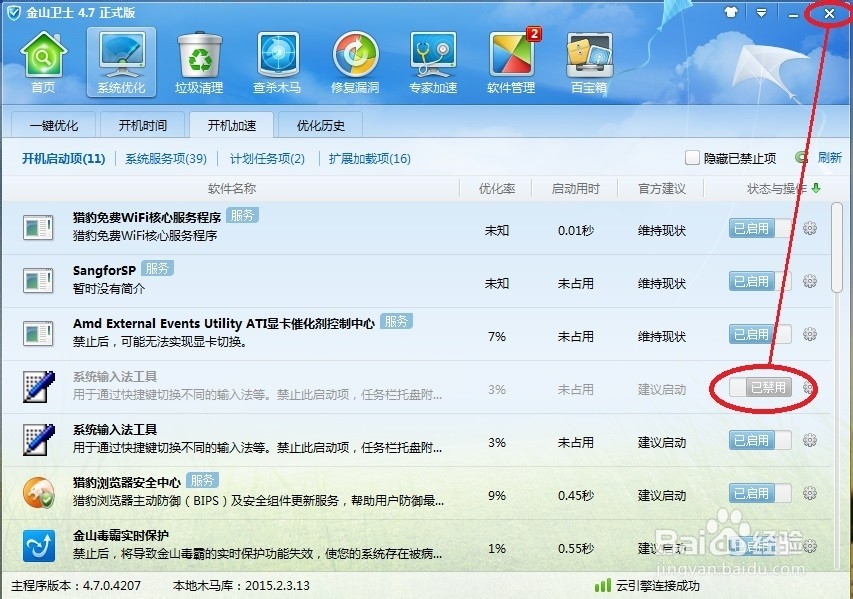
Task: Open settings gear for Amd External Events Utility
Action: coord(810,334)
